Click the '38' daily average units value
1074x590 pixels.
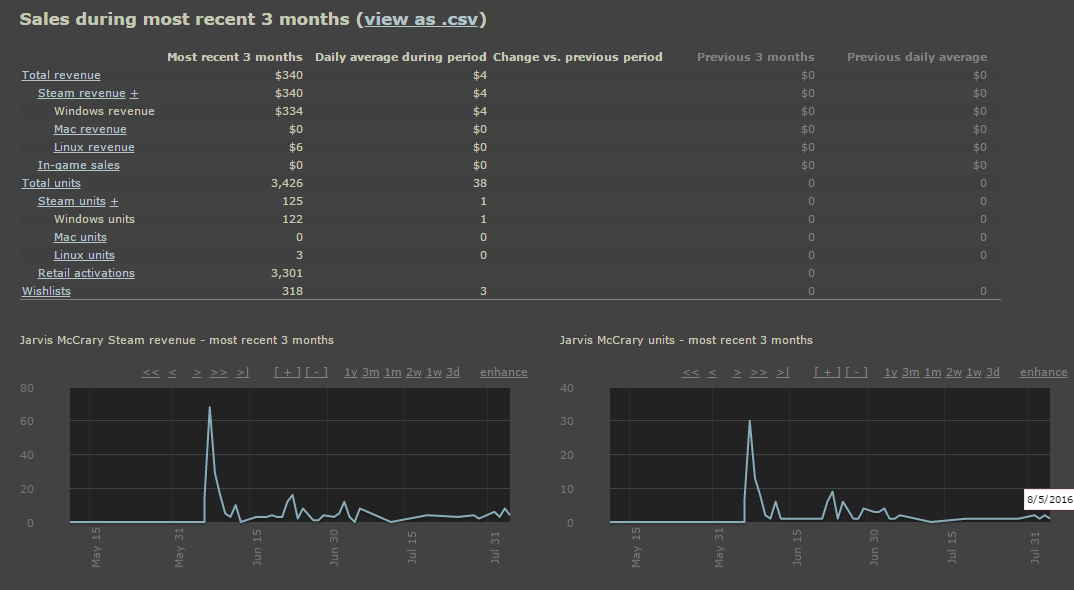[x=479, y=183]
